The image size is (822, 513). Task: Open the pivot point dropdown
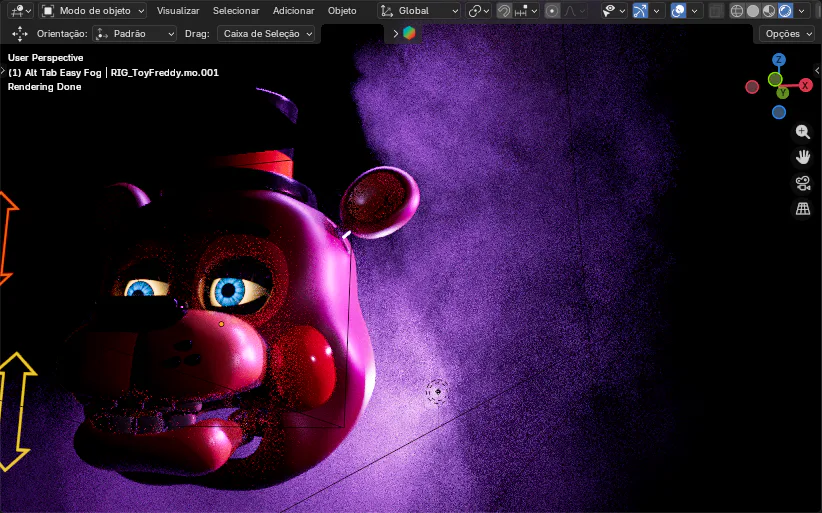(x=479, y=10)
